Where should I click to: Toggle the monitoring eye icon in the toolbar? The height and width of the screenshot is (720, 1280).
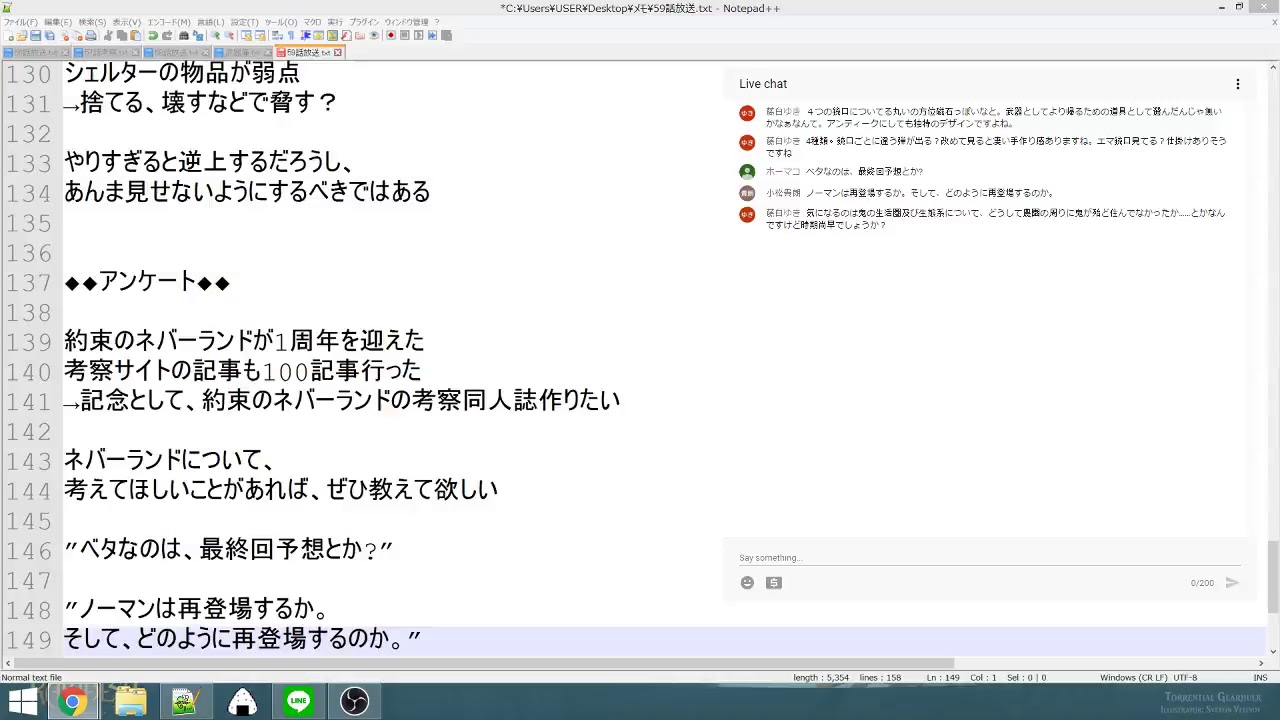pos(375,36)
